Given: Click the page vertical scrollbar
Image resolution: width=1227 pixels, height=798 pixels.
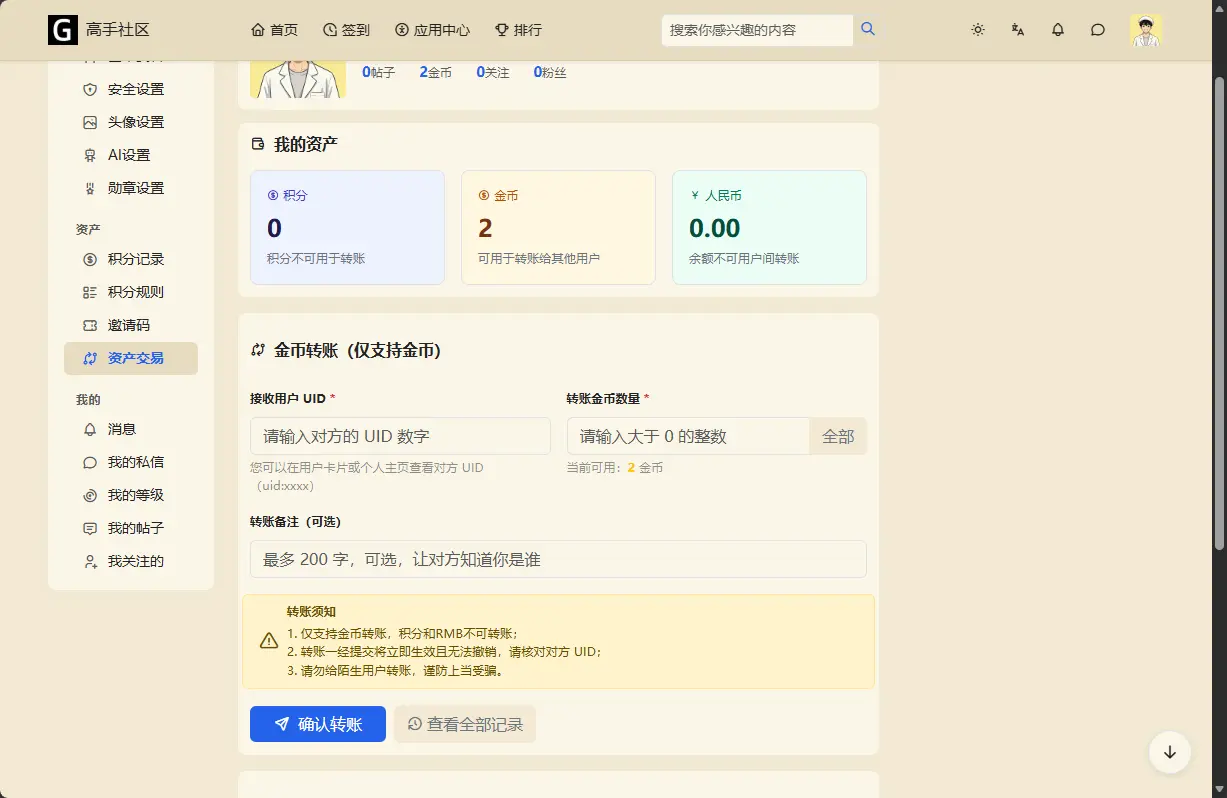Looking at the screenshot, I should [x=1219, y=313].
